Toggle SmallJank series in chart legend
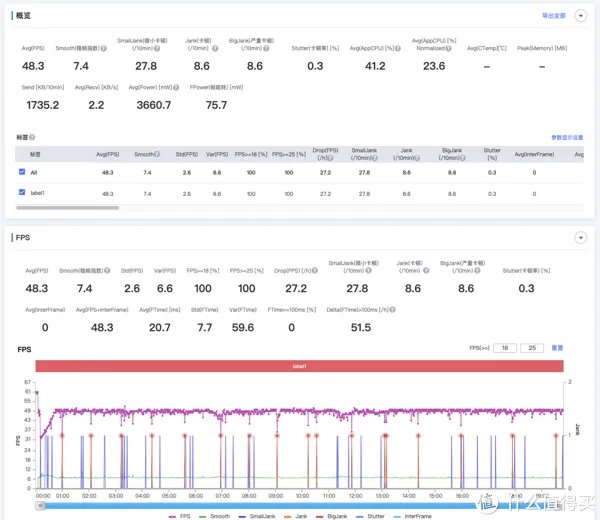 [x=257, y=516]
